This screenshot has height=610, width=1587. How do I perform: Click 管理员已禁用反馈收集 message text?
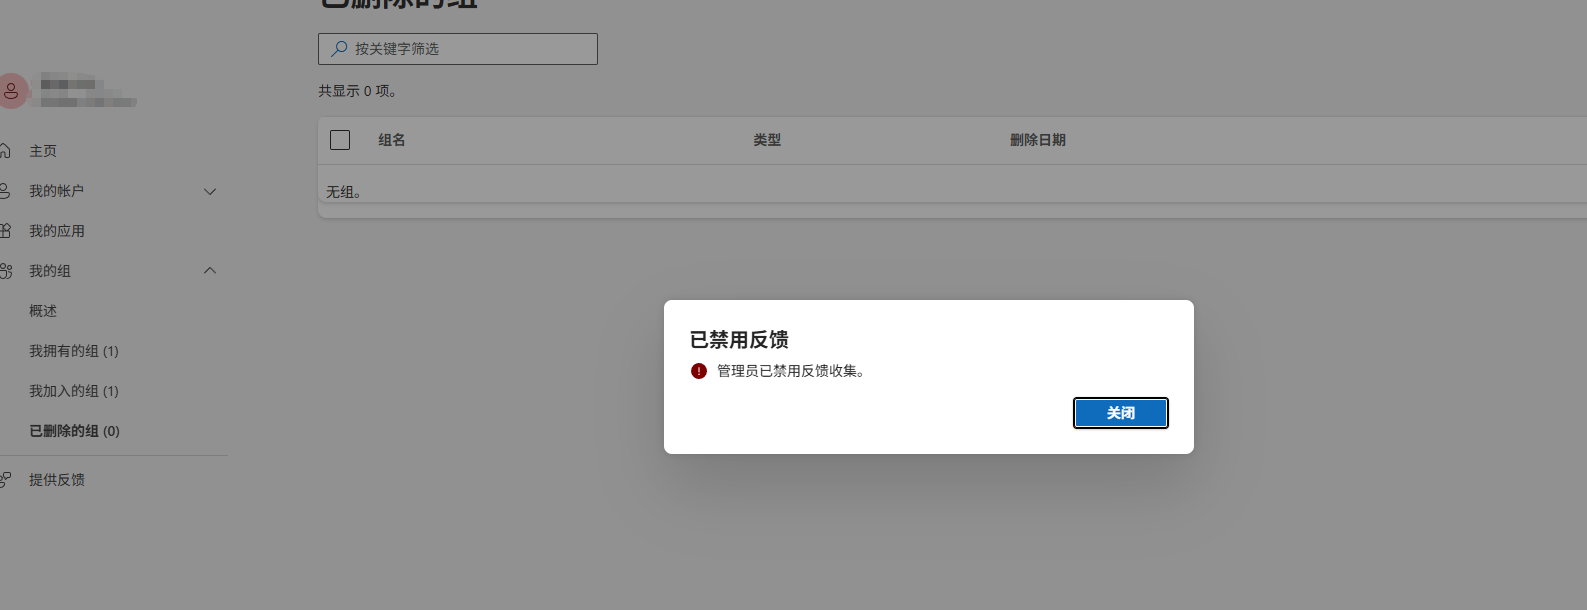[790, 371]
